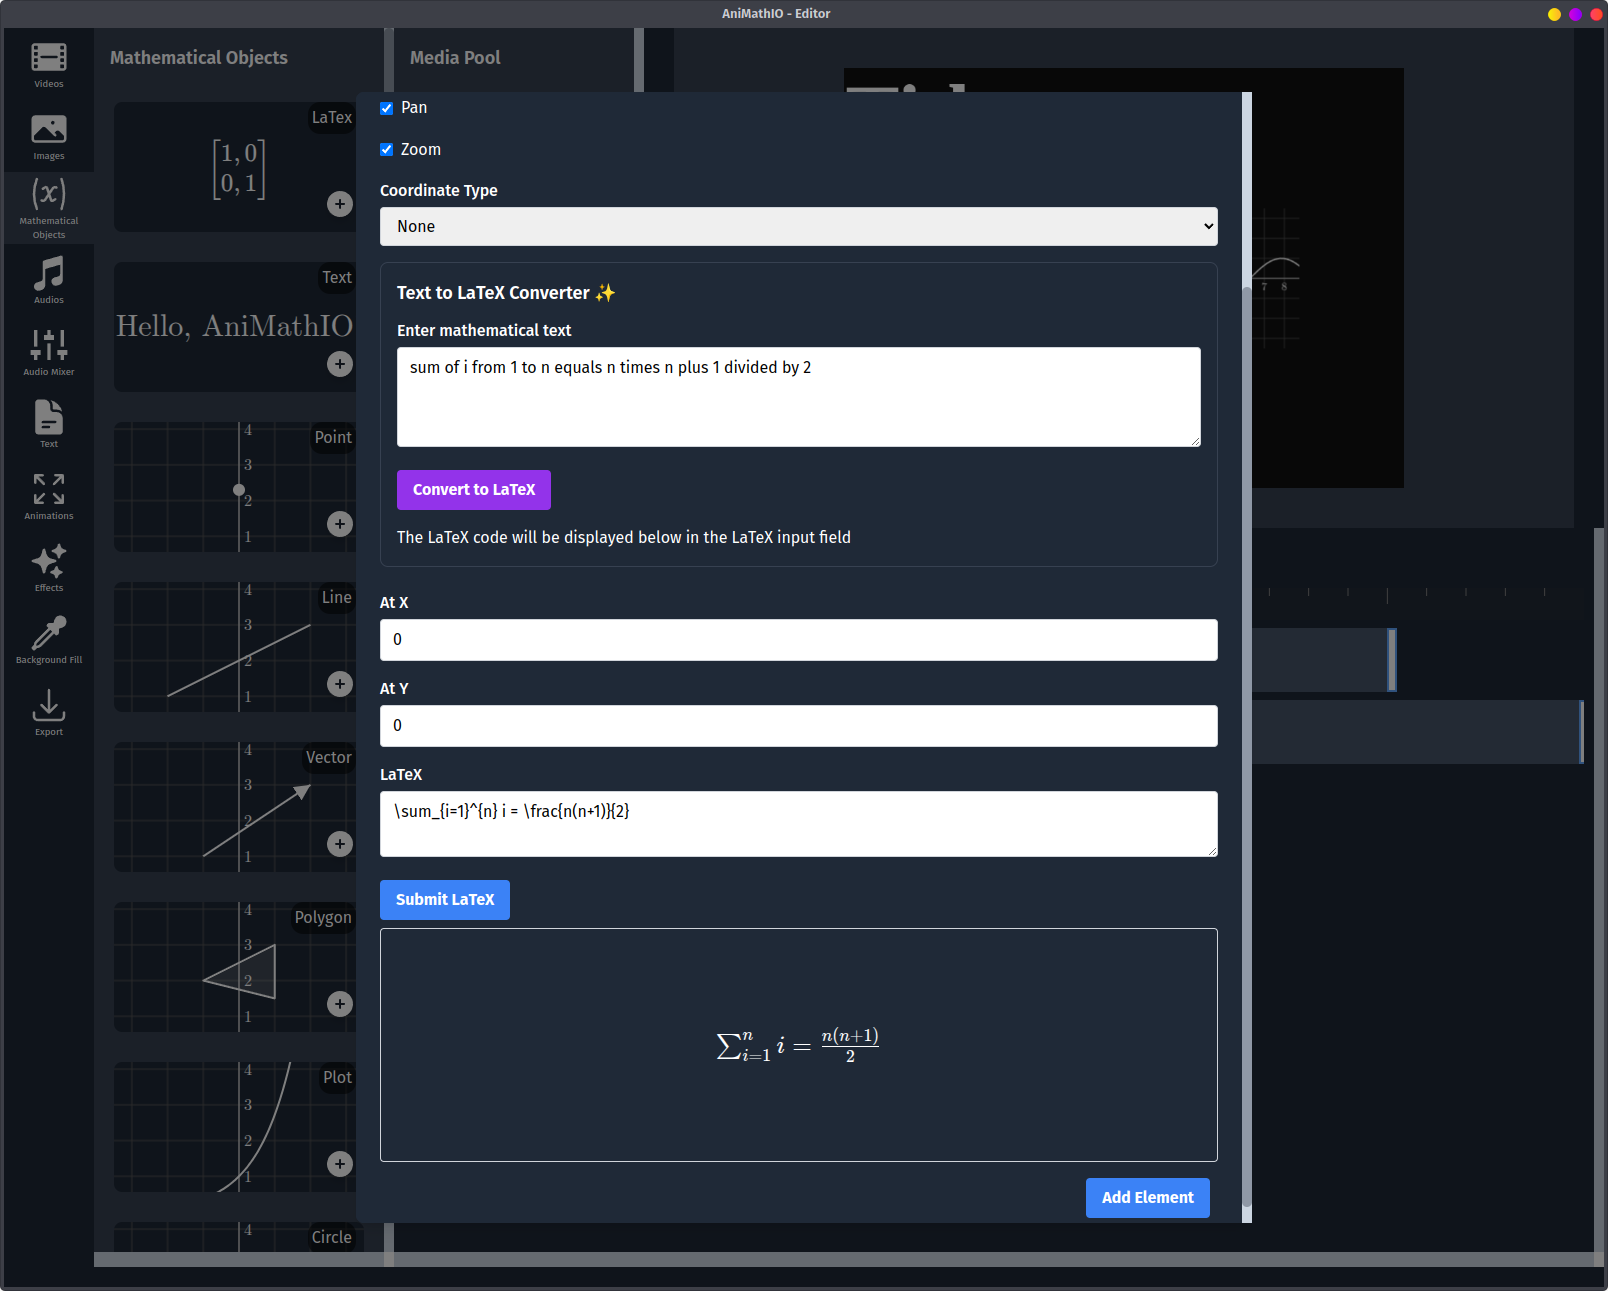The image size is (1608, 1291).
Task: Open the Export download icon
Action: pos(48,713)
